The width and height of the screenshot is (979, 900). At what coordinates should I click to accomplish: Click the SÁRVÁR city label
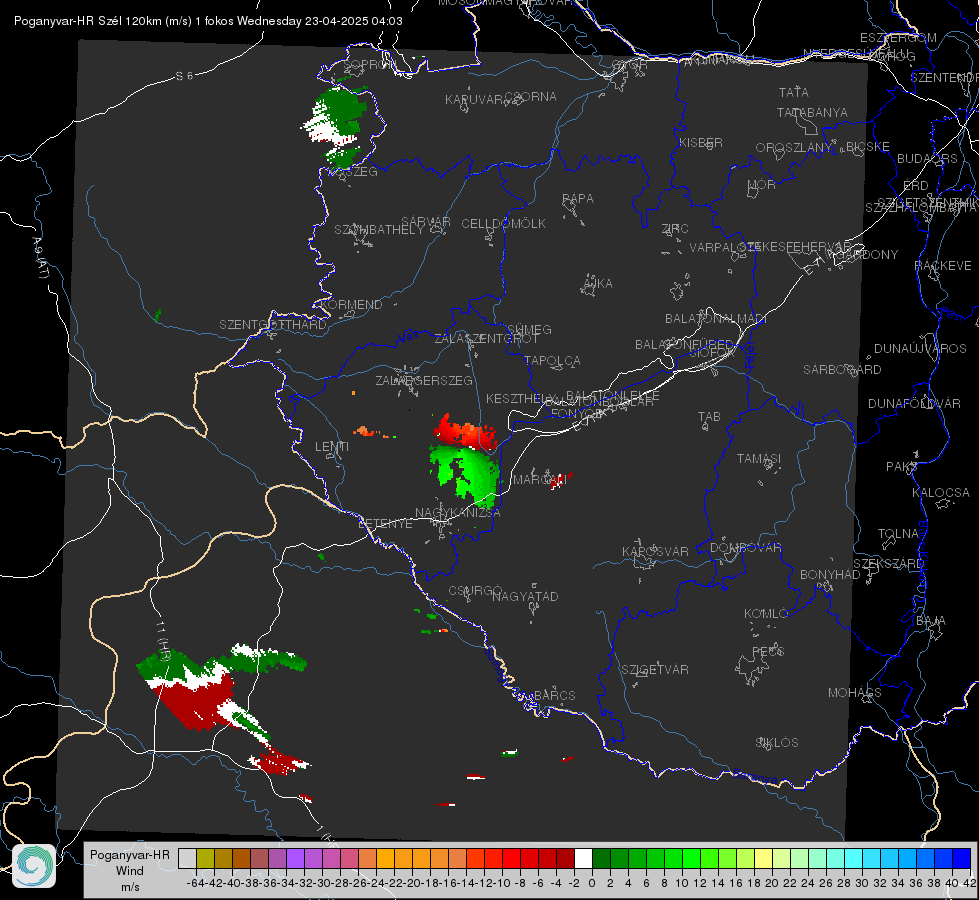[426, 222]
